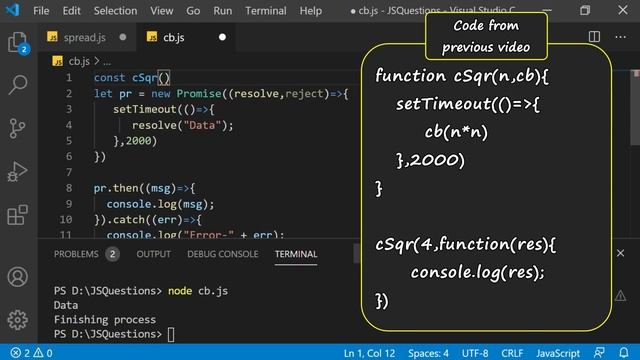
Task: Close unsaved cb.js tab via dot
Action: coord(222,37)
